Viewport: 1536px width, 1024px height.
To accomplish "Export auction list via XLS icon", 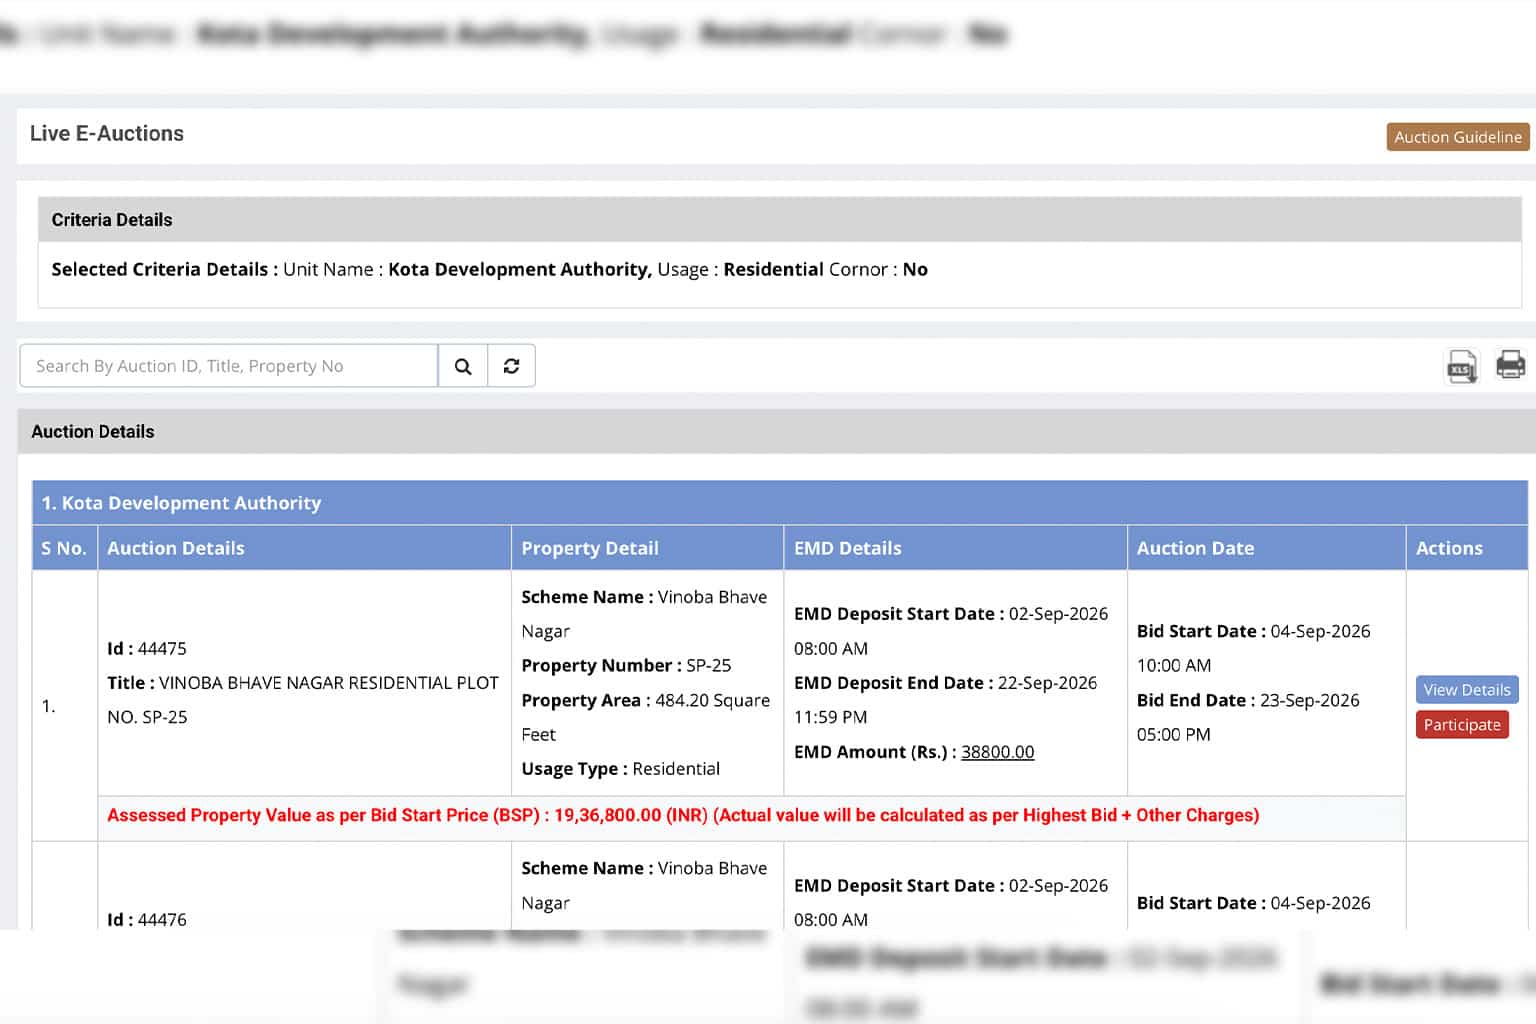I will tap(1462, 366).
